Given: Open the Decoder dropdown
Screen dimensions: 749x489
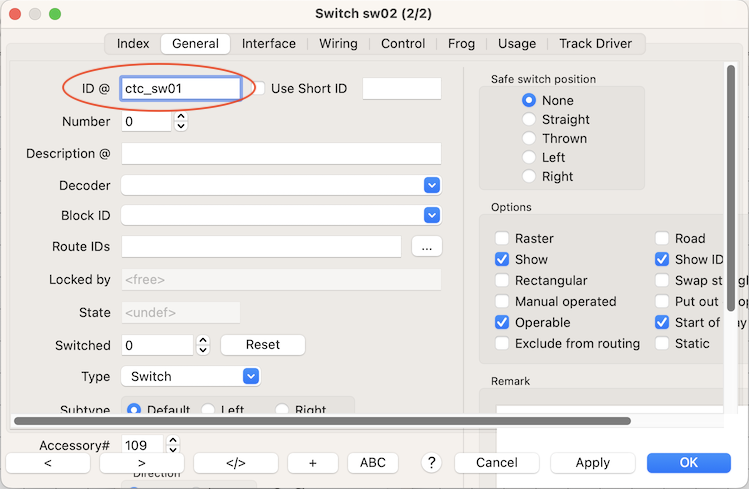Looking at the screenshot, I should tap(432, 185).
